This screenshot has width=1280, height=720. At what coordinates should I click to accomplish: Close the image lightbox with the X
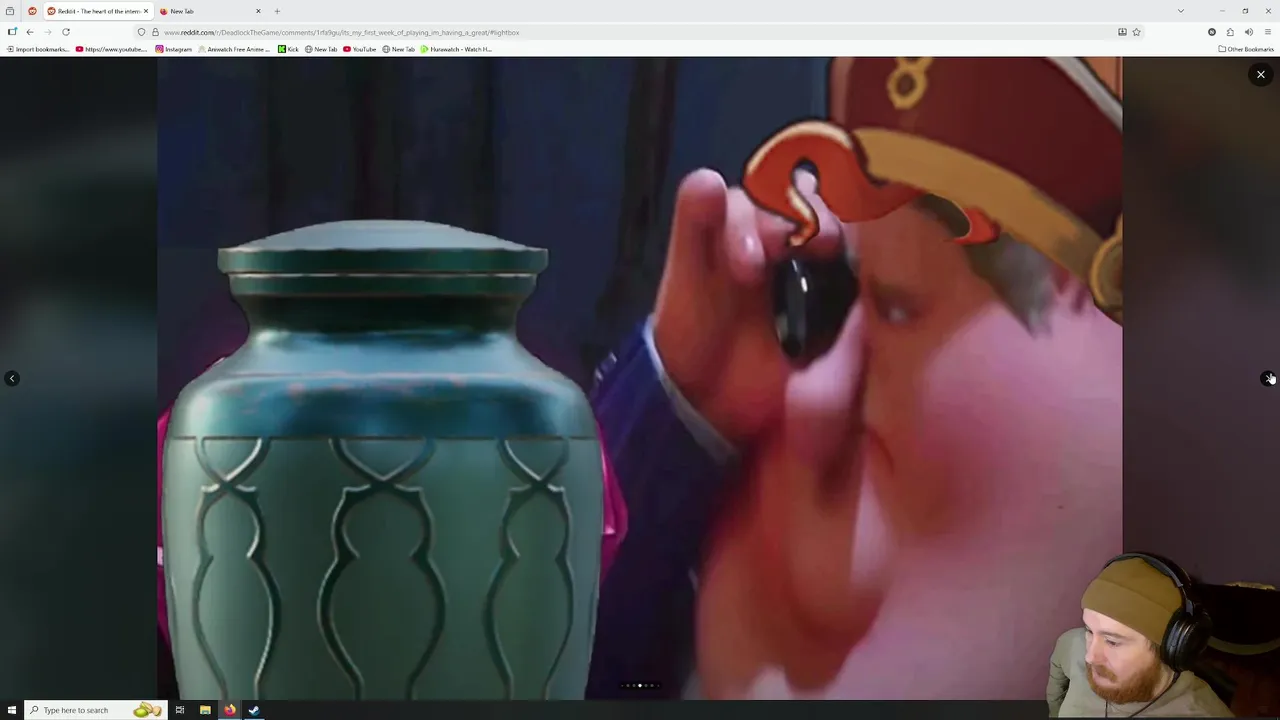(x=1260, y=74)
